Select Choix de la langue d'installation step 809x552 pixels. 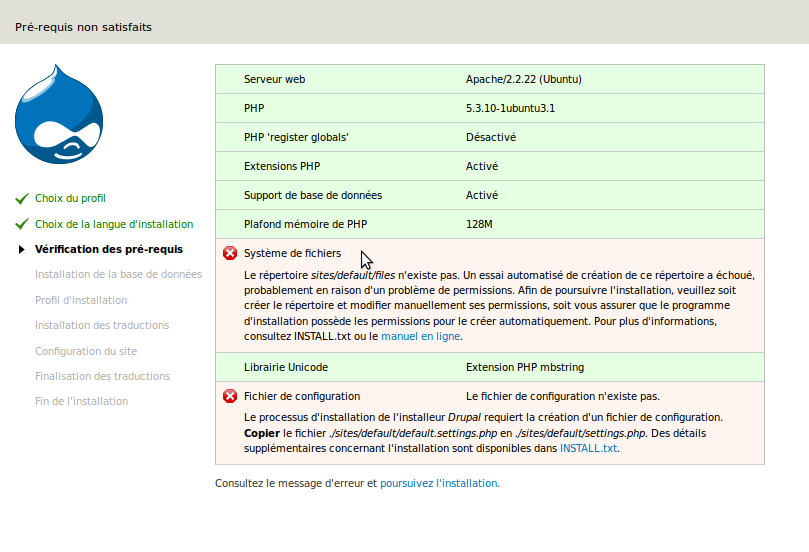114,224
